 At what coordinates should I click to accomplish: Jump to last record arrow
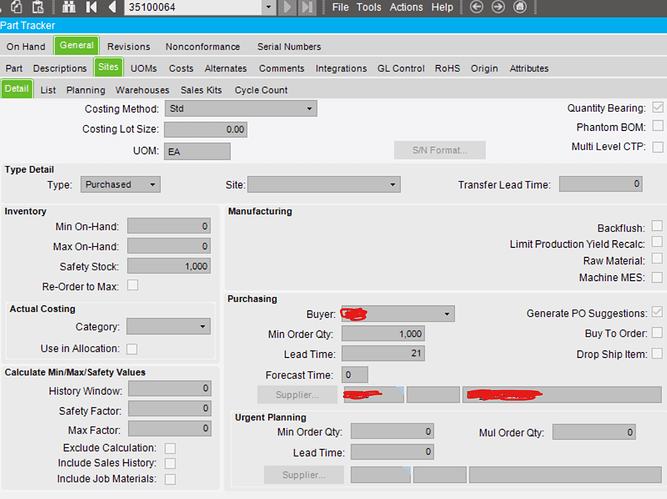(x=307, y=7)
